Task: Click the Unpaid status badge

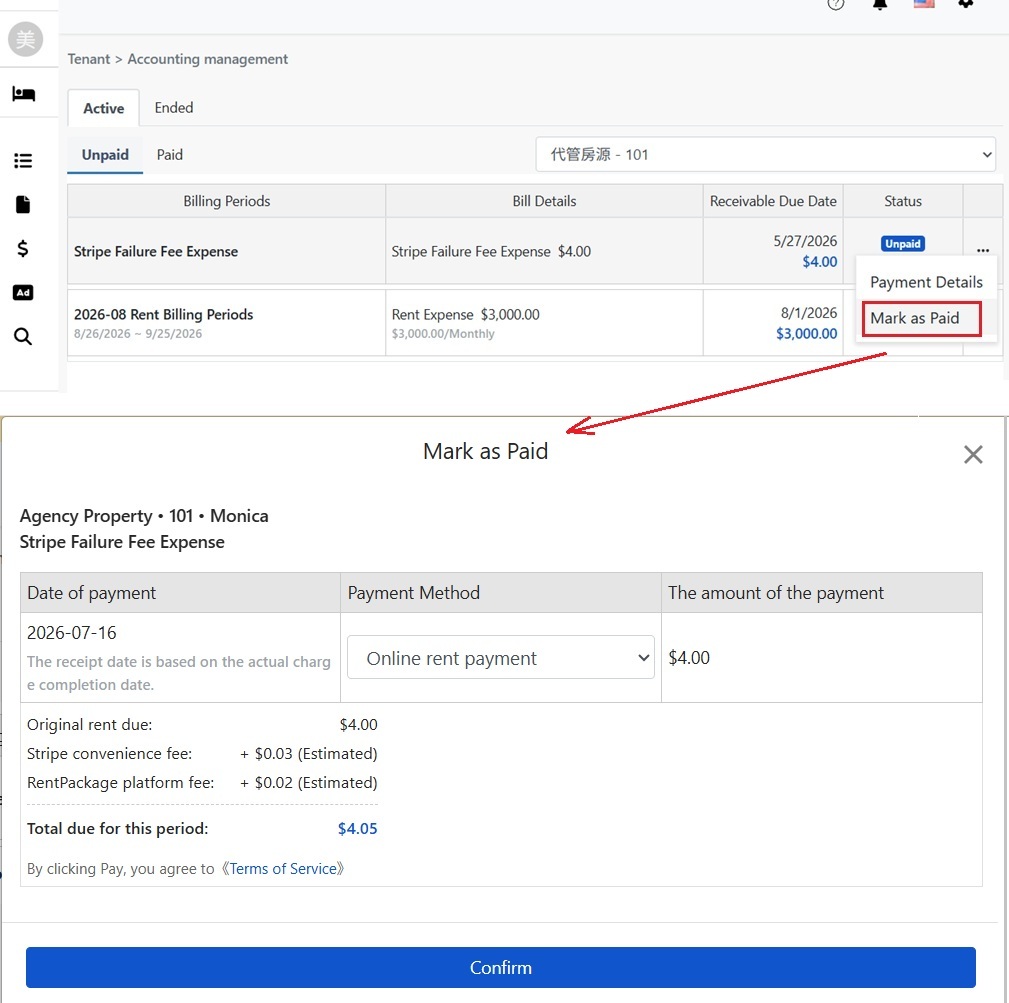Action: point(902,244)
